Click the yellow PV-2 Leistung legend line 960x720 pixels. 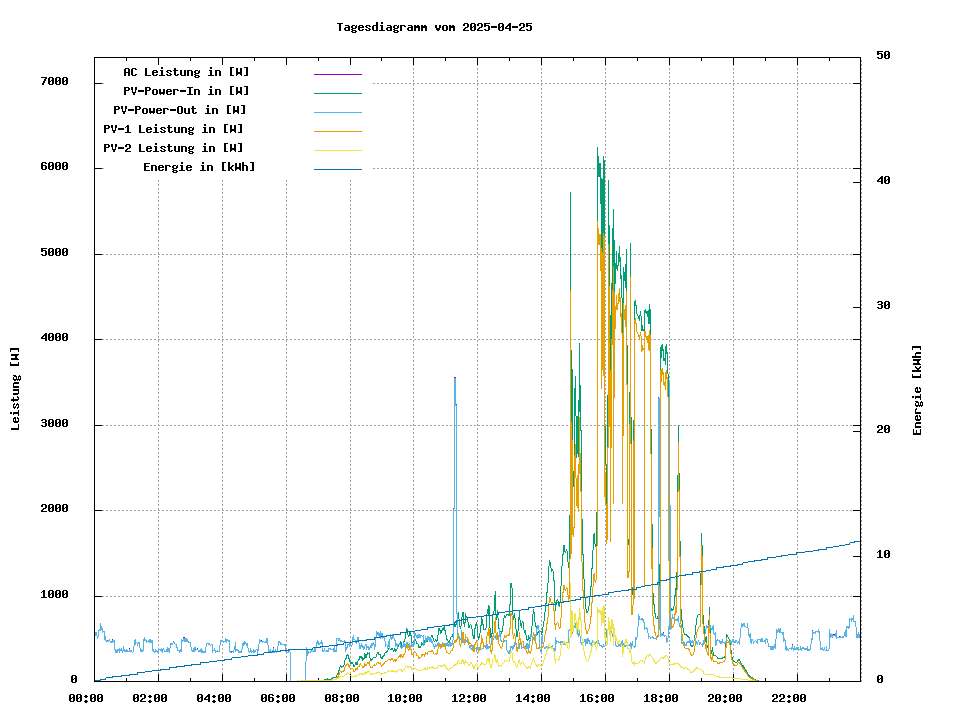coord(337,150)
